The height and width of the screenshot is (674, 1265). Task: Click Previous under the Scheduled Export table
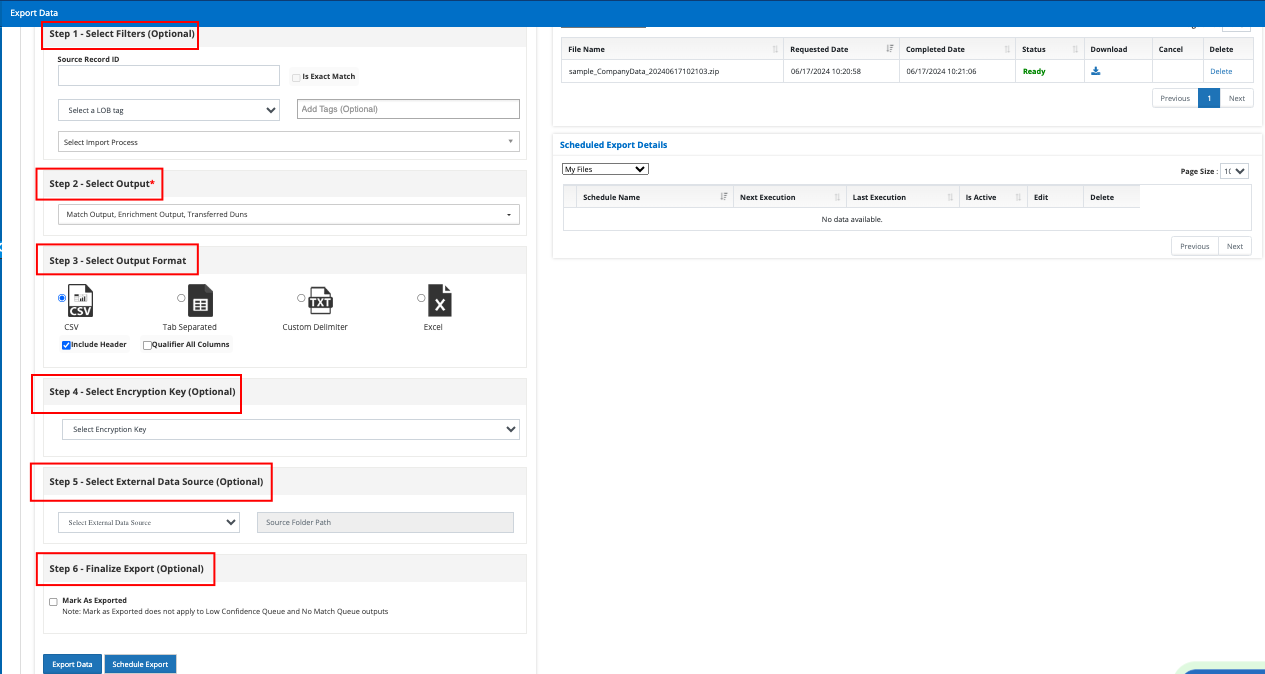[1195, 246]
